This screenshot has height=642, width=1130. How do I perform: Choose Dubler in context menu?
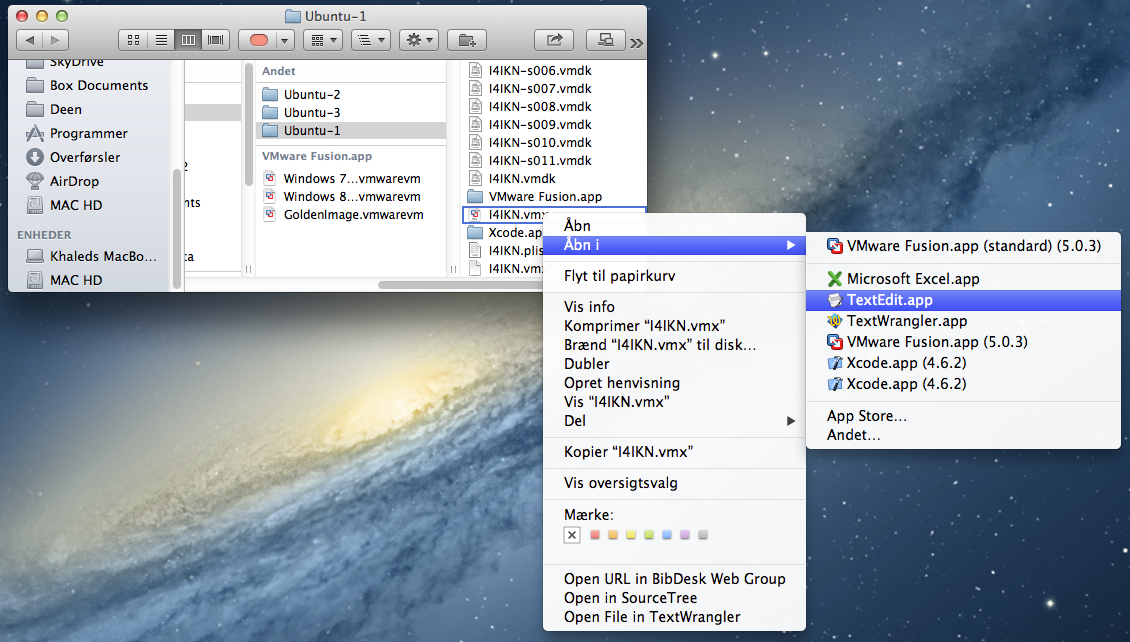674,364
